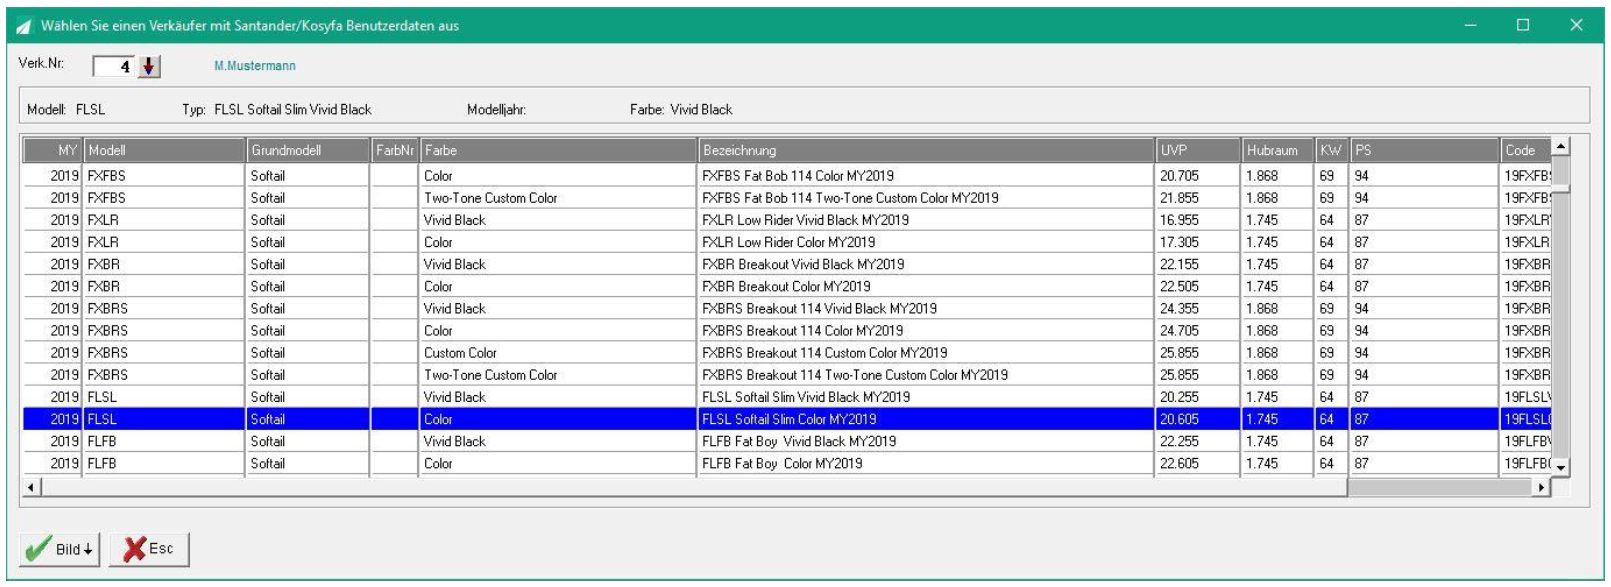Cancel with the Esc button

point(149,549)
